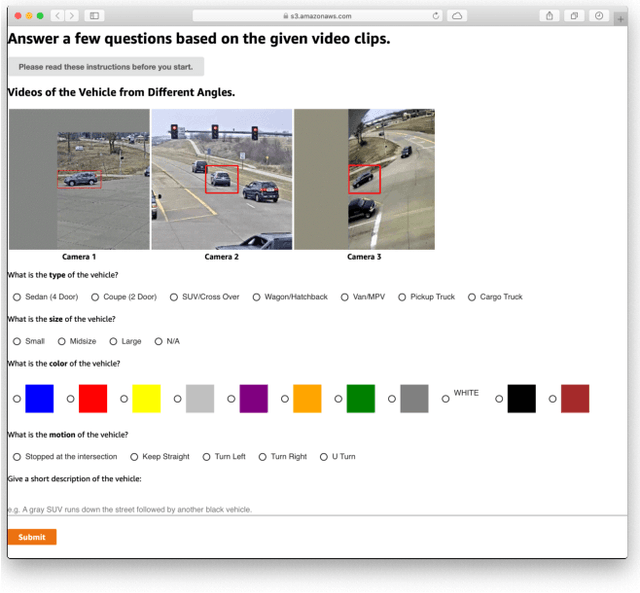Screen dimensions: 640x593
Task: Select Stopped at the intersection motion
Action: (x=17, y=457)
